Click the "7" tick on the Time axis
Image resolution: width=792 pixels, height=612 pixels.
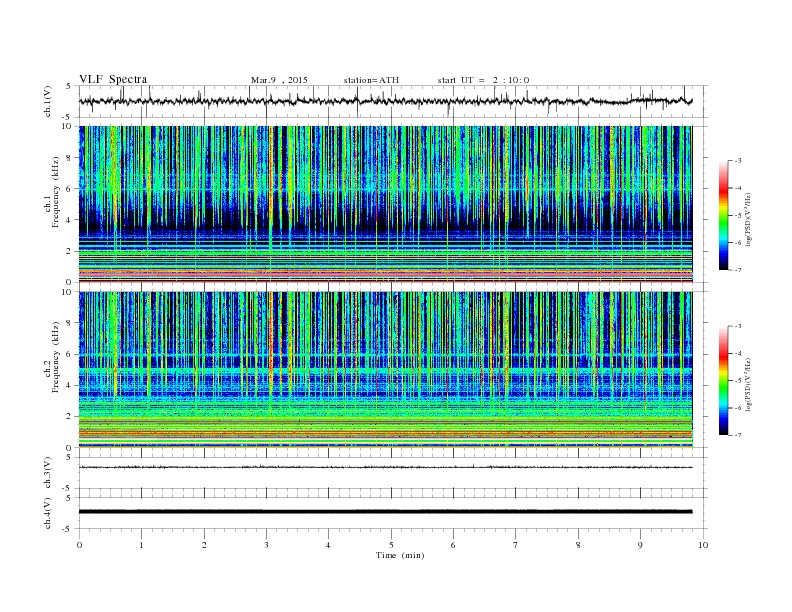[516, 545]
